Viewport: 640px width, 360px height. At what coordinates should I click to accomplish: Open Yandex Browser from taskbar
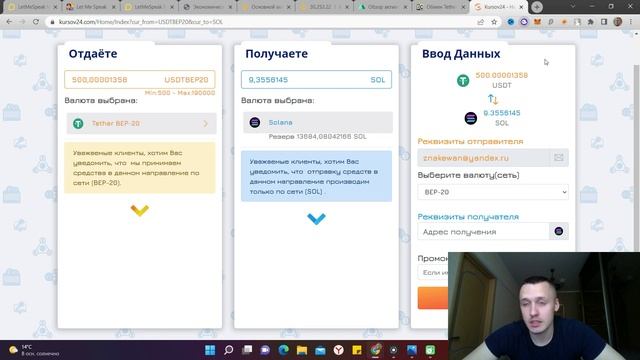[338, 350]
